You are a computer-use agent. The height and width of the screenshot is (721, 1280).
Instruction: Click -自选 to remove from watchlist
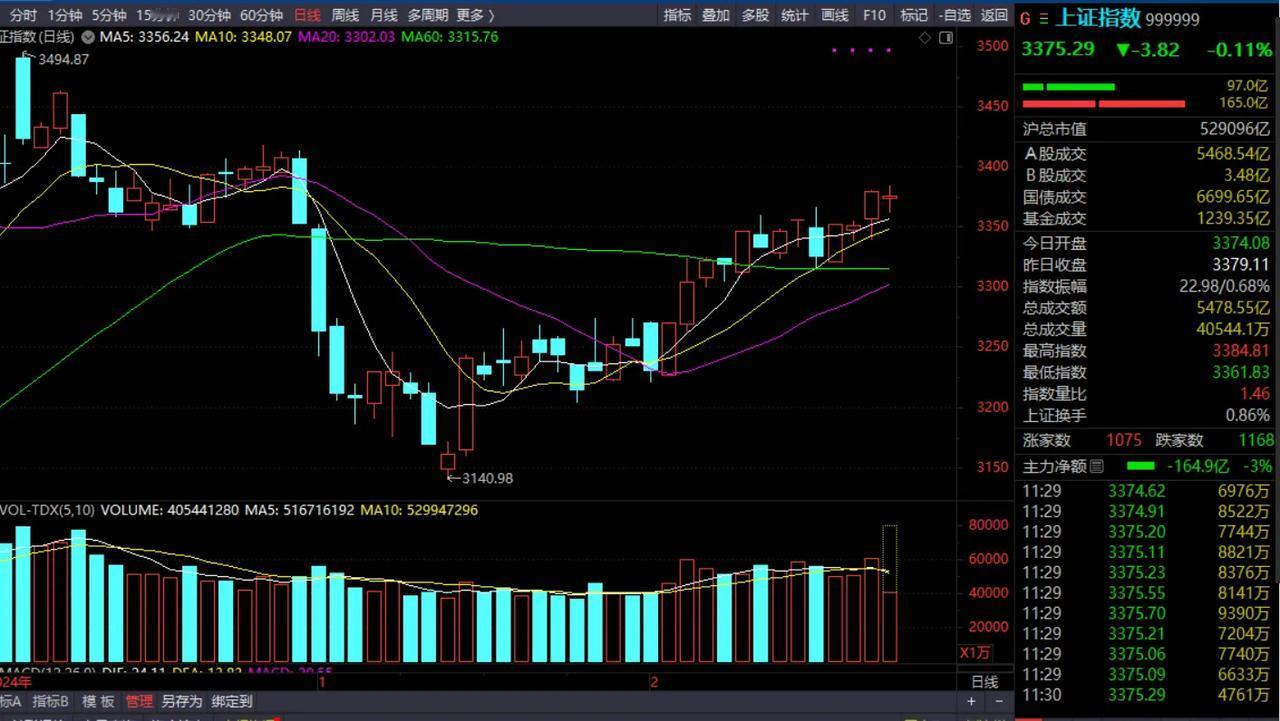click(954, 15)
